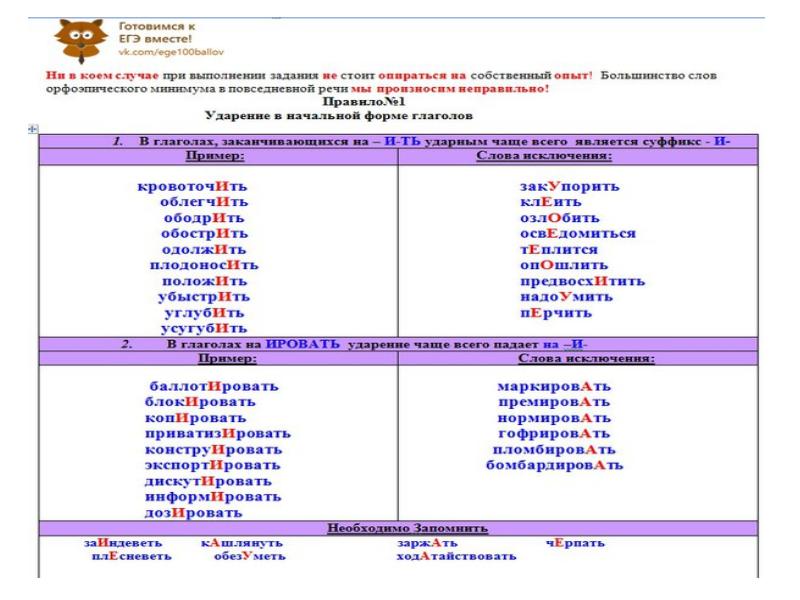Click the table move handle icon
This screenshot has height=600, width=800.
coord(35,131)
